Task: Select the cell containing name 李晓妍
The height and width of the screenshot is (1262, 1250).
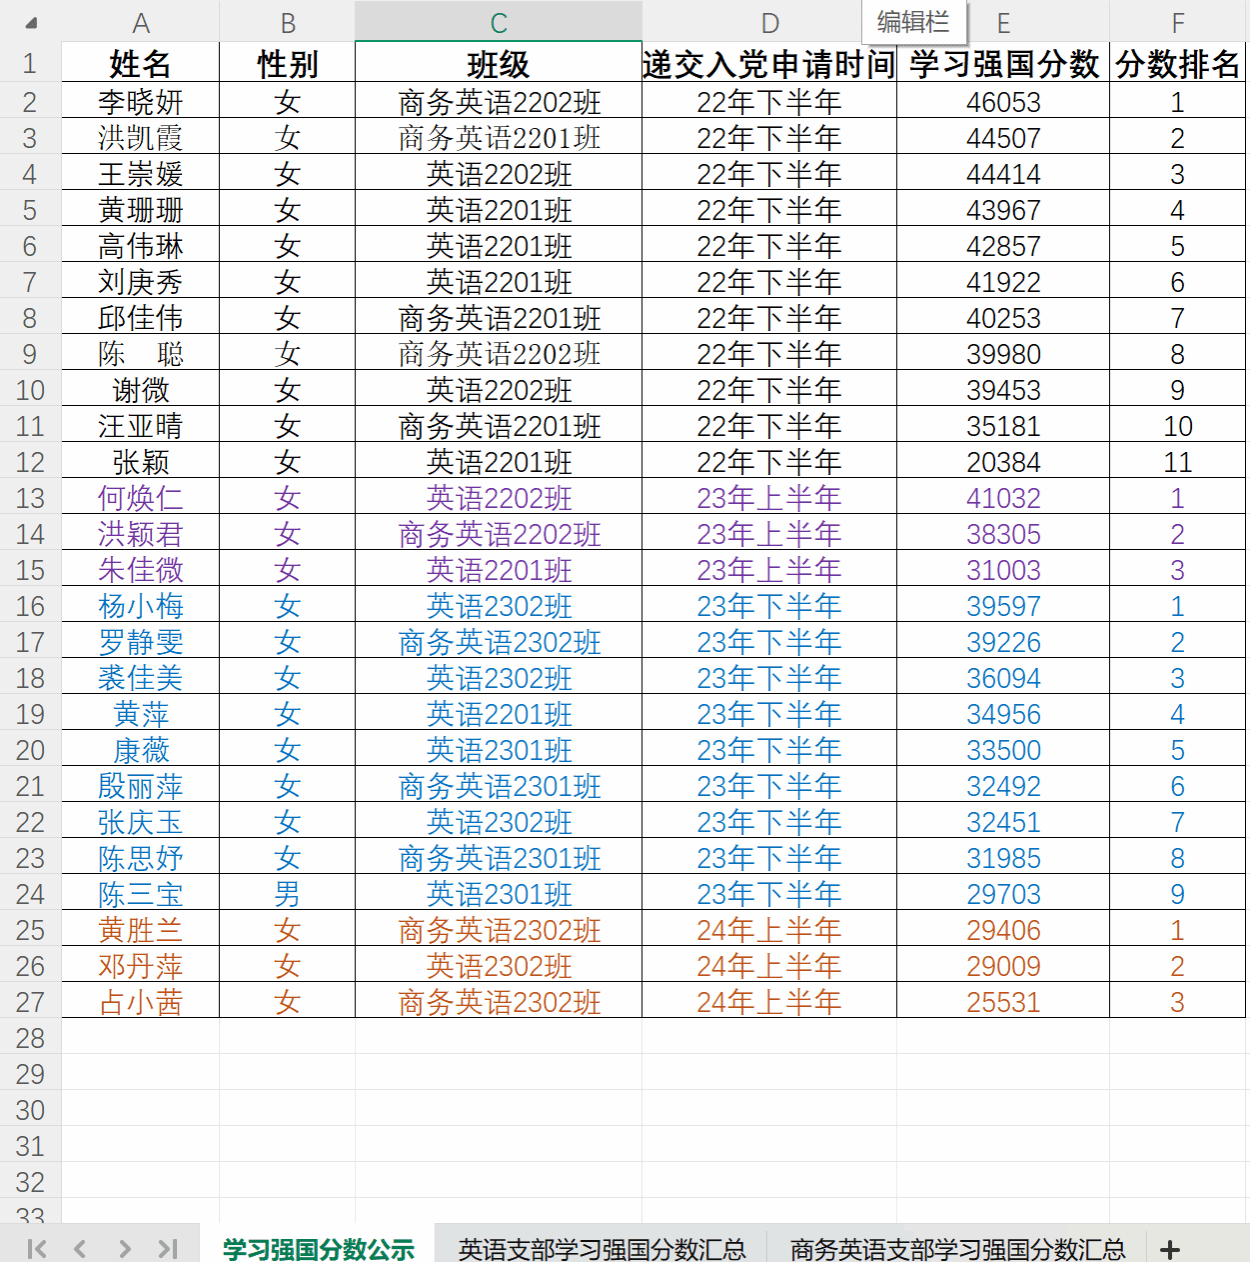Action: click(x=141, y=102)
